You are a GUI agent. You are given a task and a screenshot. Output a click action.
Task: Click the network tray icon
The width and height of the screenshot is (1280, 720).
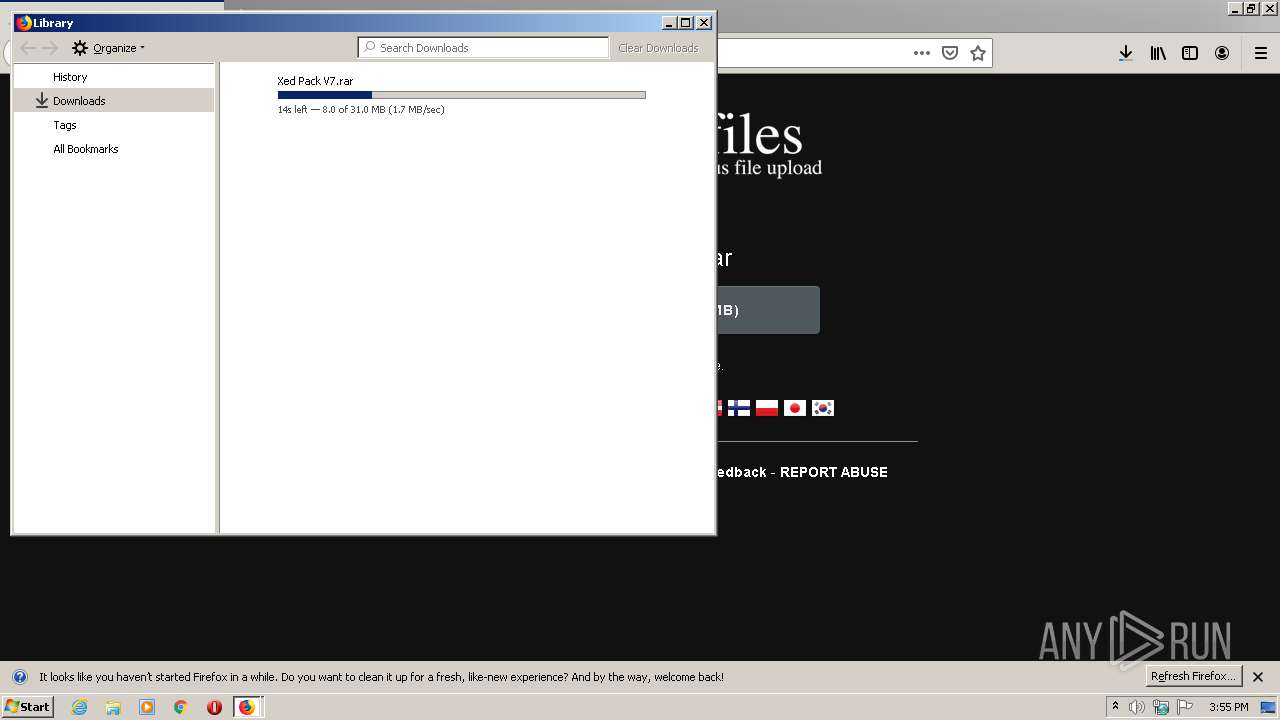(x=1161, y=707)
